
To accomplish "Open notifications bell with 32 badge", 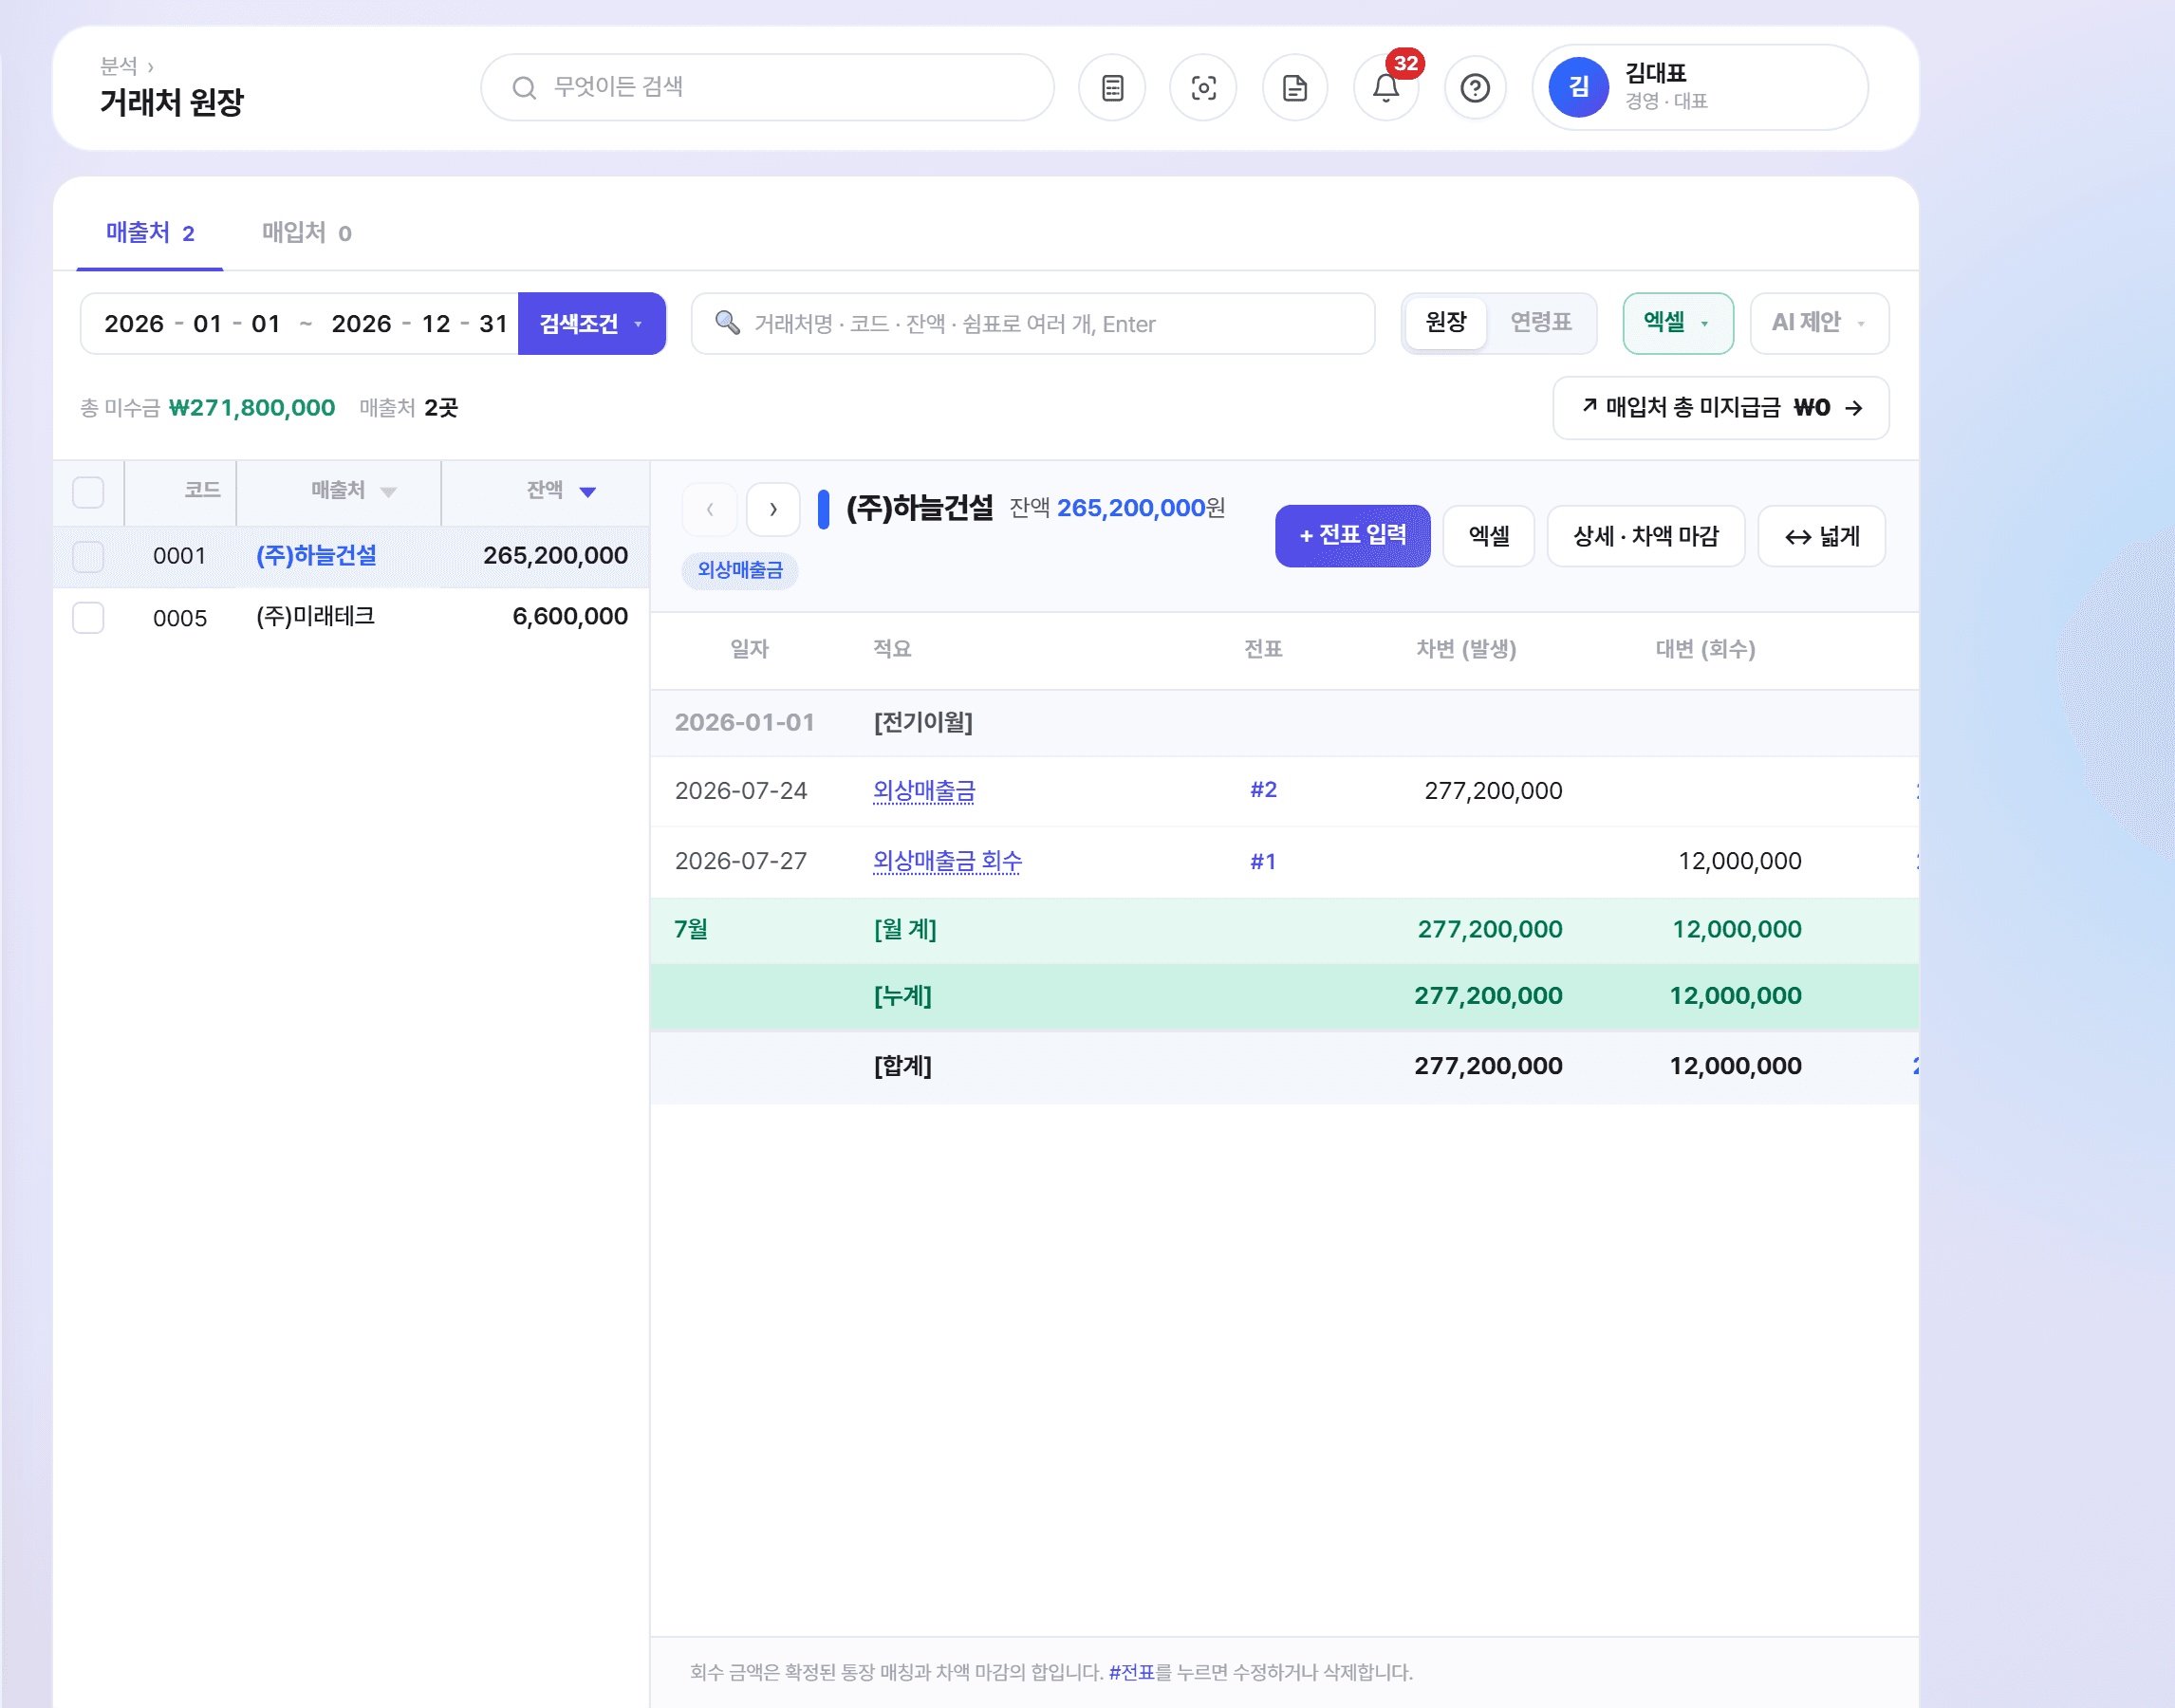I will tap(1386, 88).
